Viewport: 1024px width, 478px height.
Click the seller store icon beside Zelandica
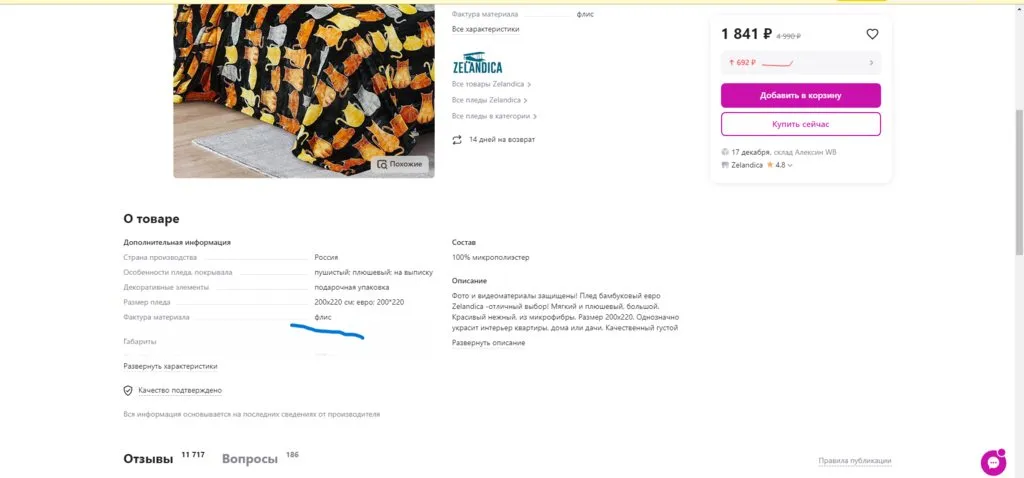tap(725, 165)
